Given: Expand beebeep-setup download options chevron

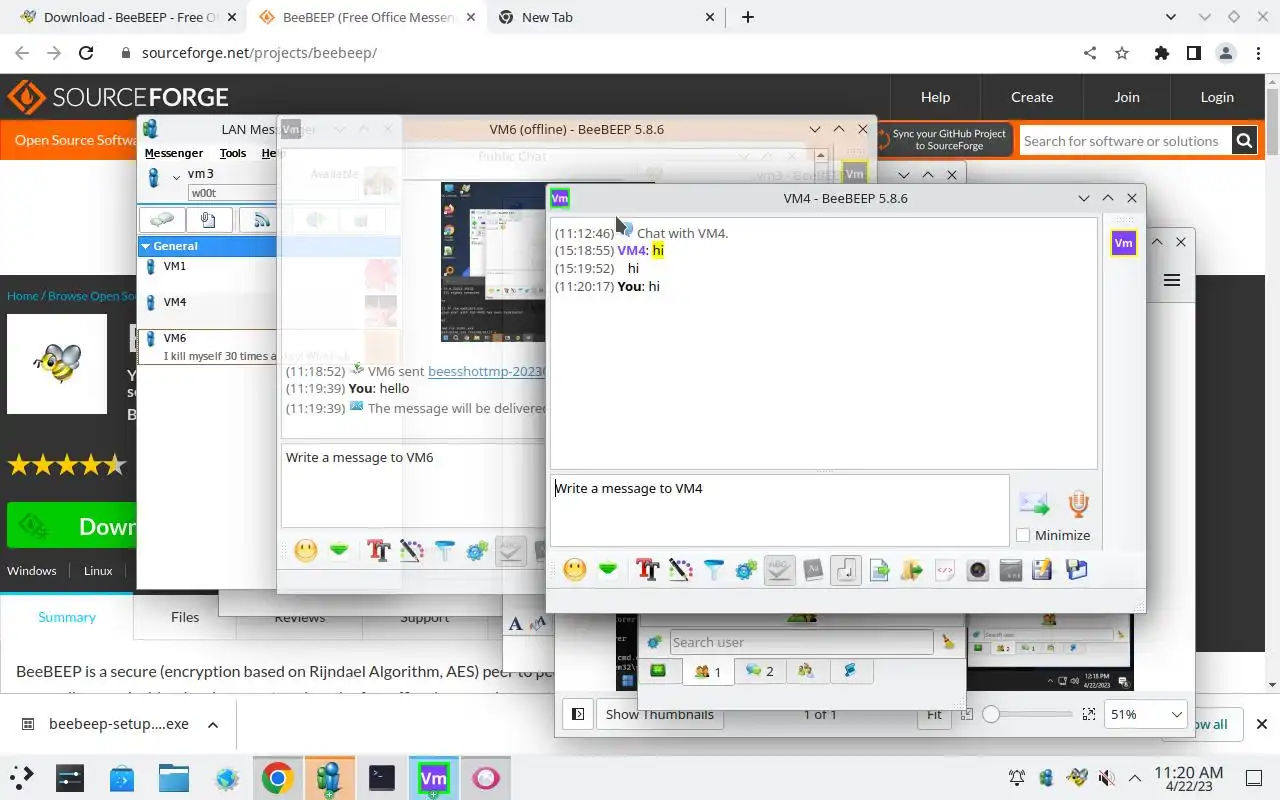Looking at the screenshot, I should tap(212, 724).
